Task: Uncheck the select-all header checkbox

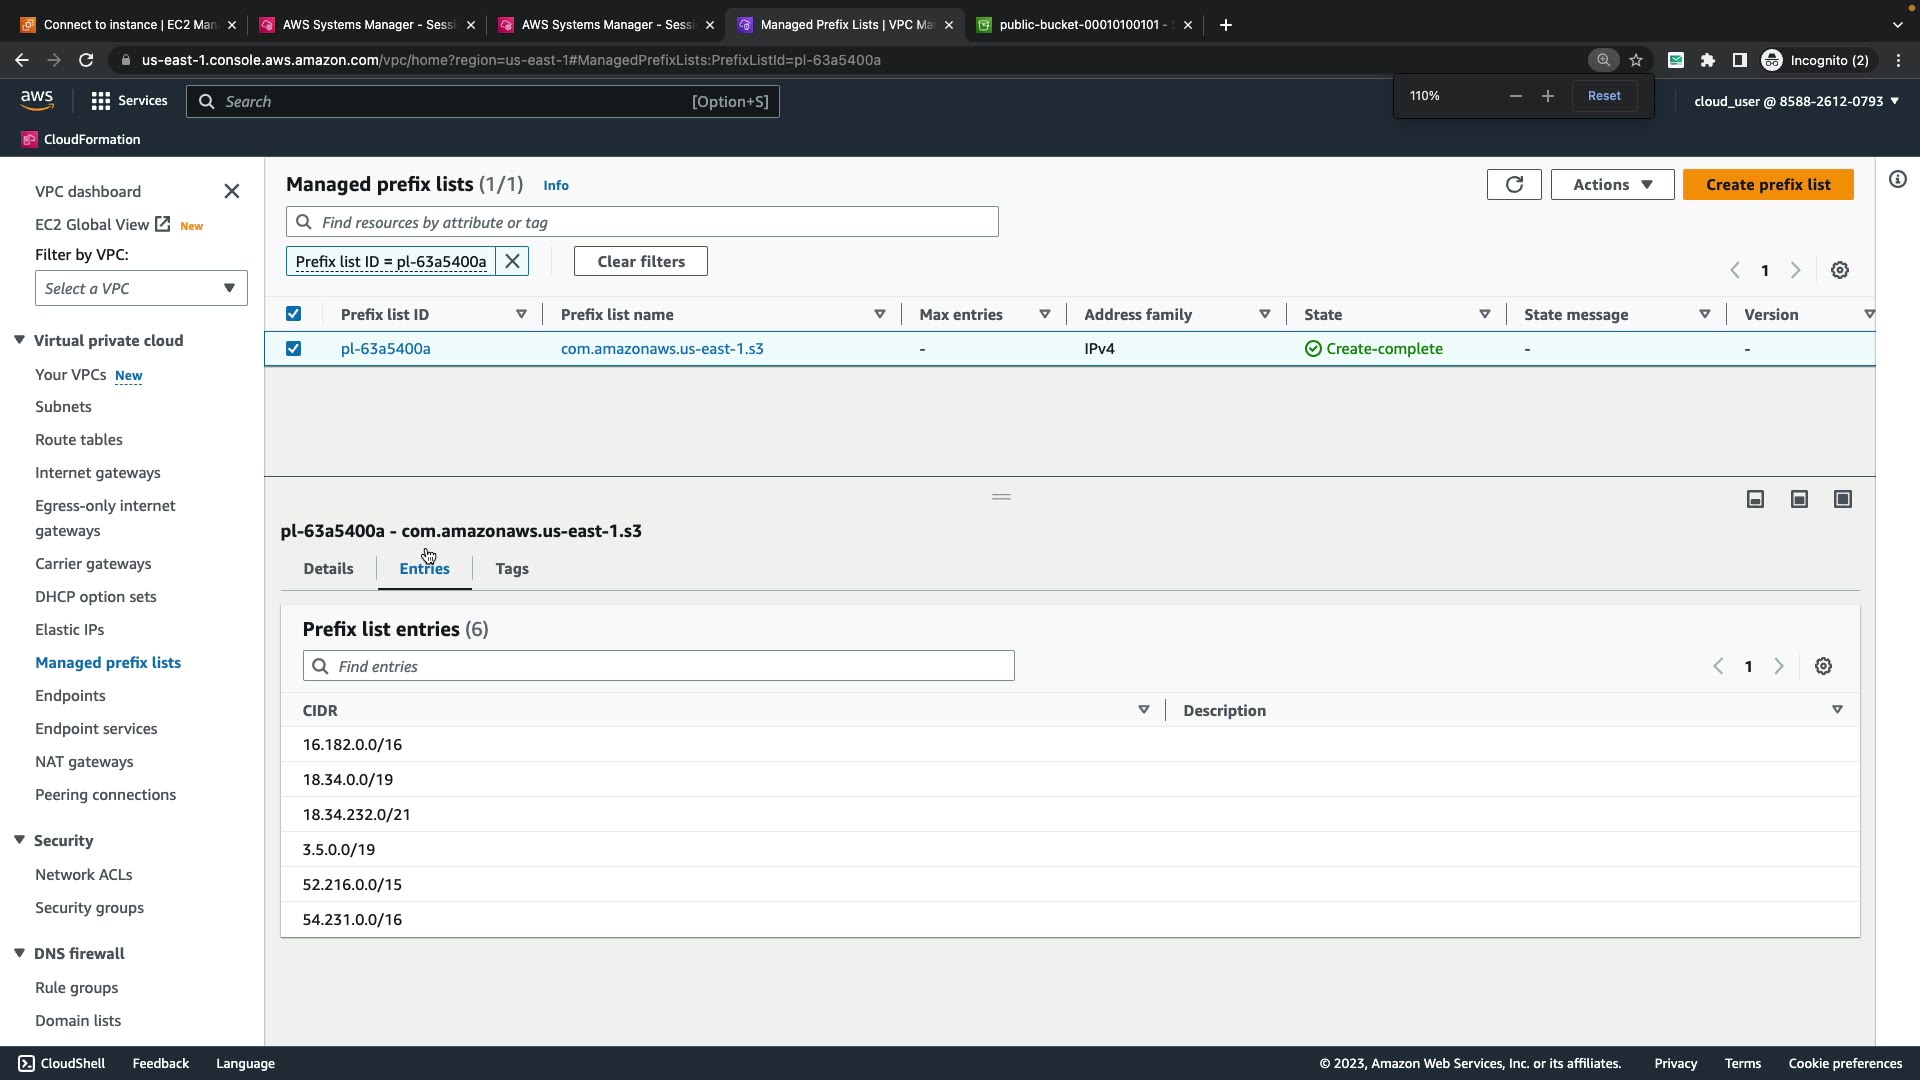Action: (x=293, y=314)
